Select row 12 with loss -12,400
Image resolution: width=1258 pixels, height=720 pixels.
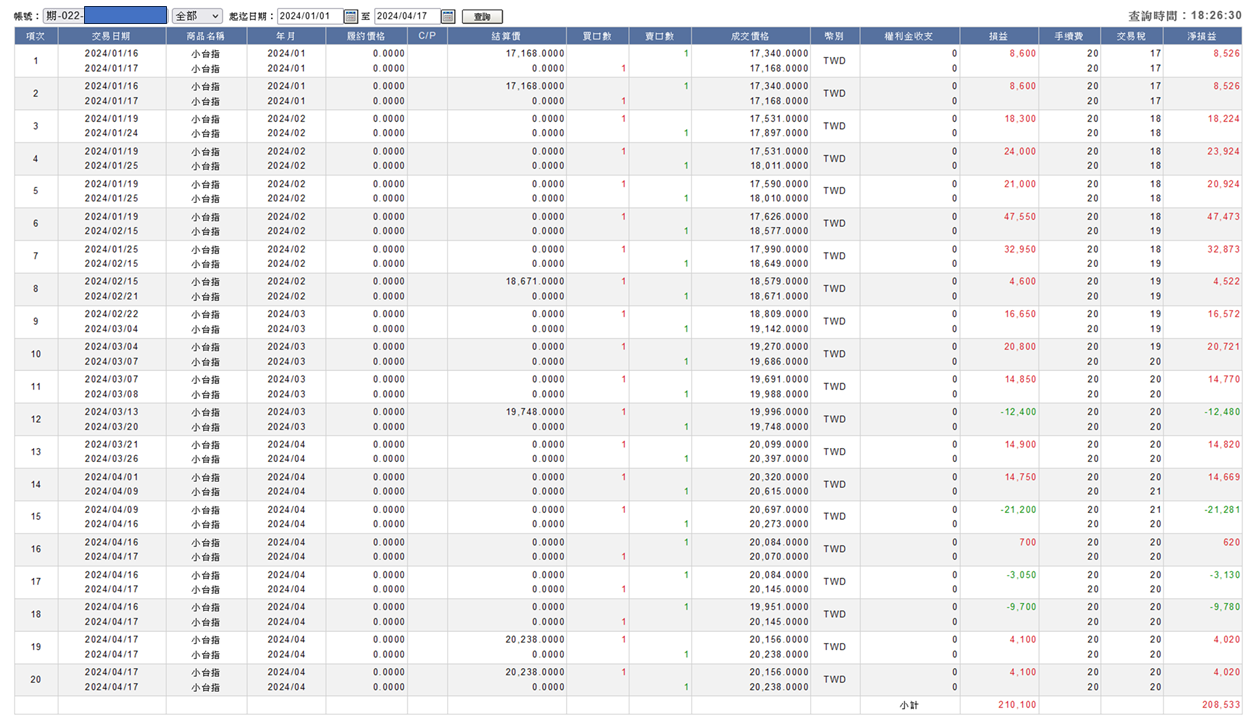tap(628, 419)
